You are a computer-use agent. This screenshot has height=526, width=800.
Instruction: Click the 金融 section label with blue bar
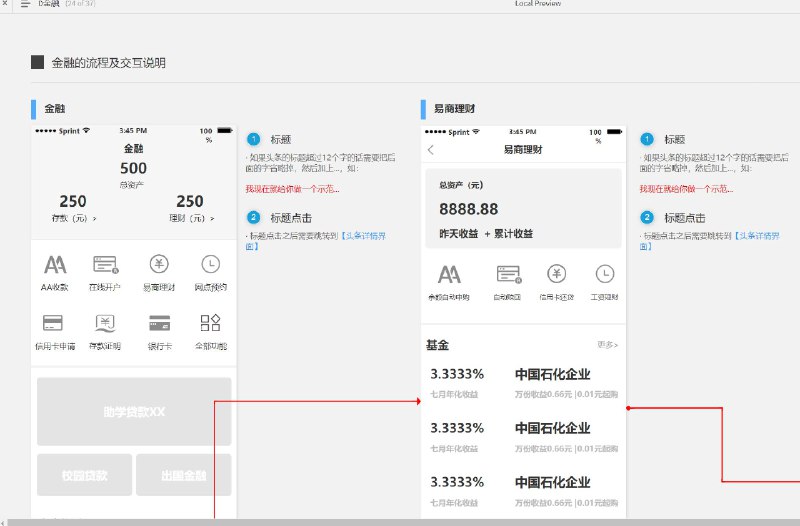55,109
